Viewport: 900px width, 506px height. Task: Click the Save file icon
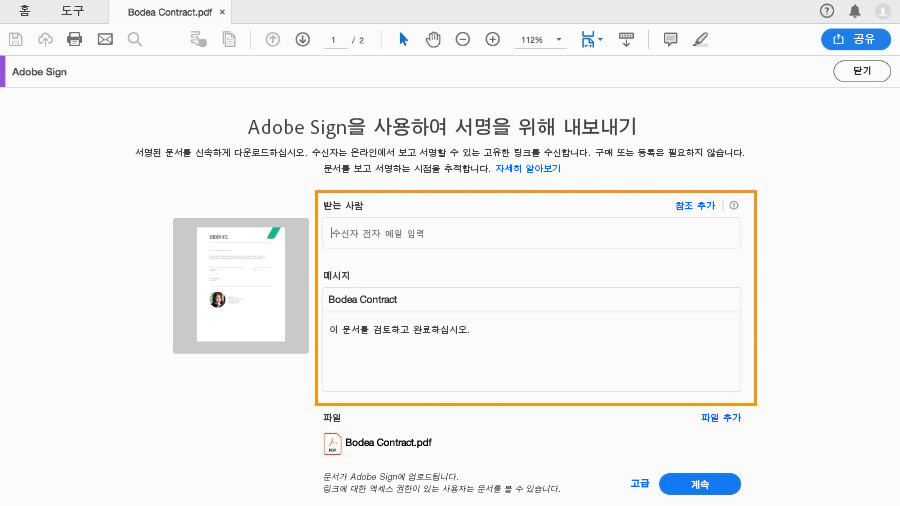click(x=15, y=39)
